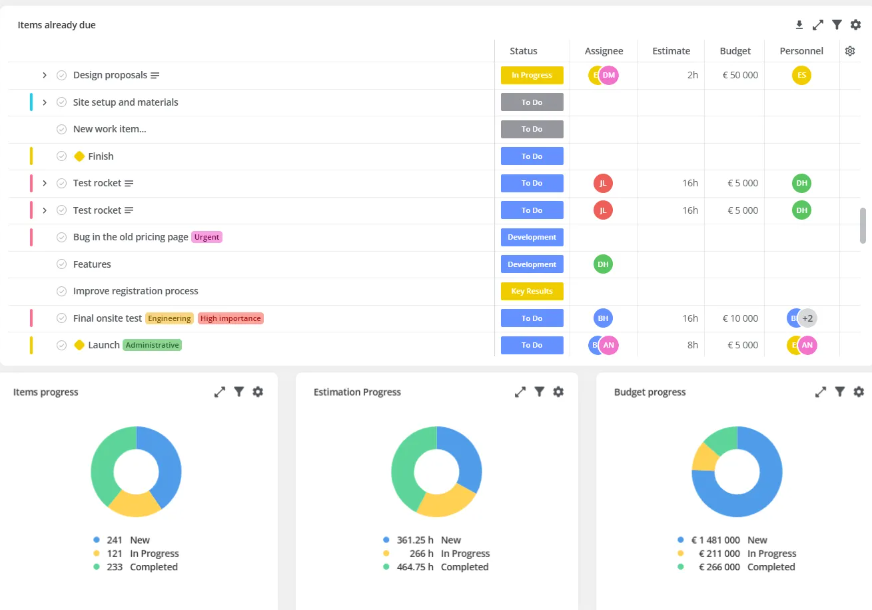The image size is (872, 610).
Task: Expand the Budget progress widget
Action: (x=820, y=392)
